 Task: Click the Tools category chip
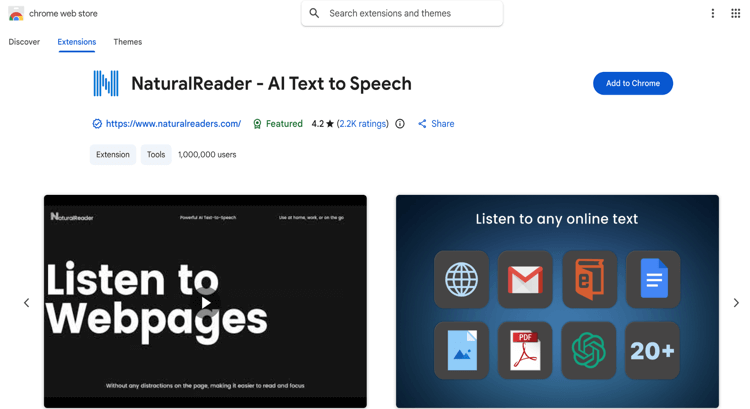pyautogui.click(x=156, y=155)
